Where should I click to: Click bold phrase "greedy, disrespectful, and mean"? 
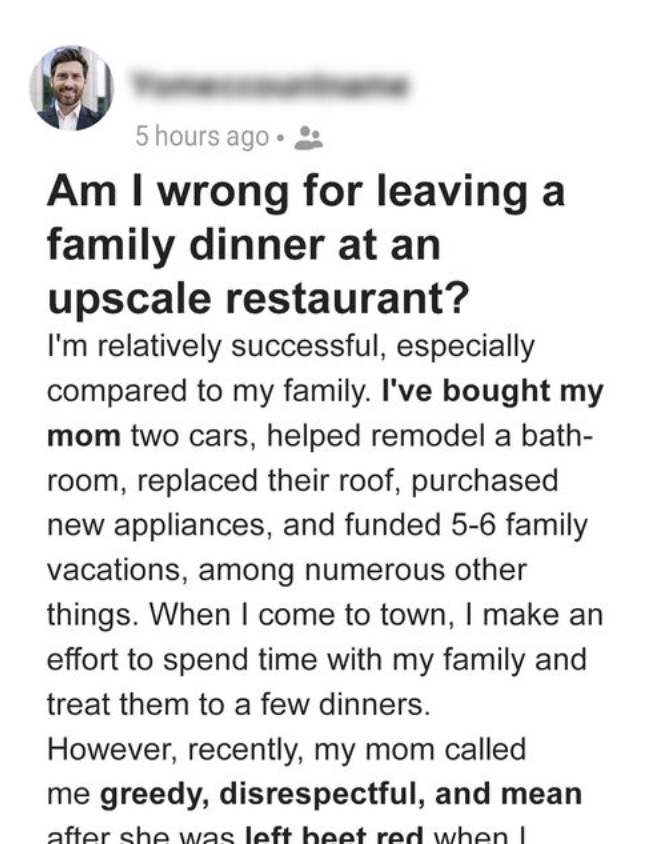340,795
